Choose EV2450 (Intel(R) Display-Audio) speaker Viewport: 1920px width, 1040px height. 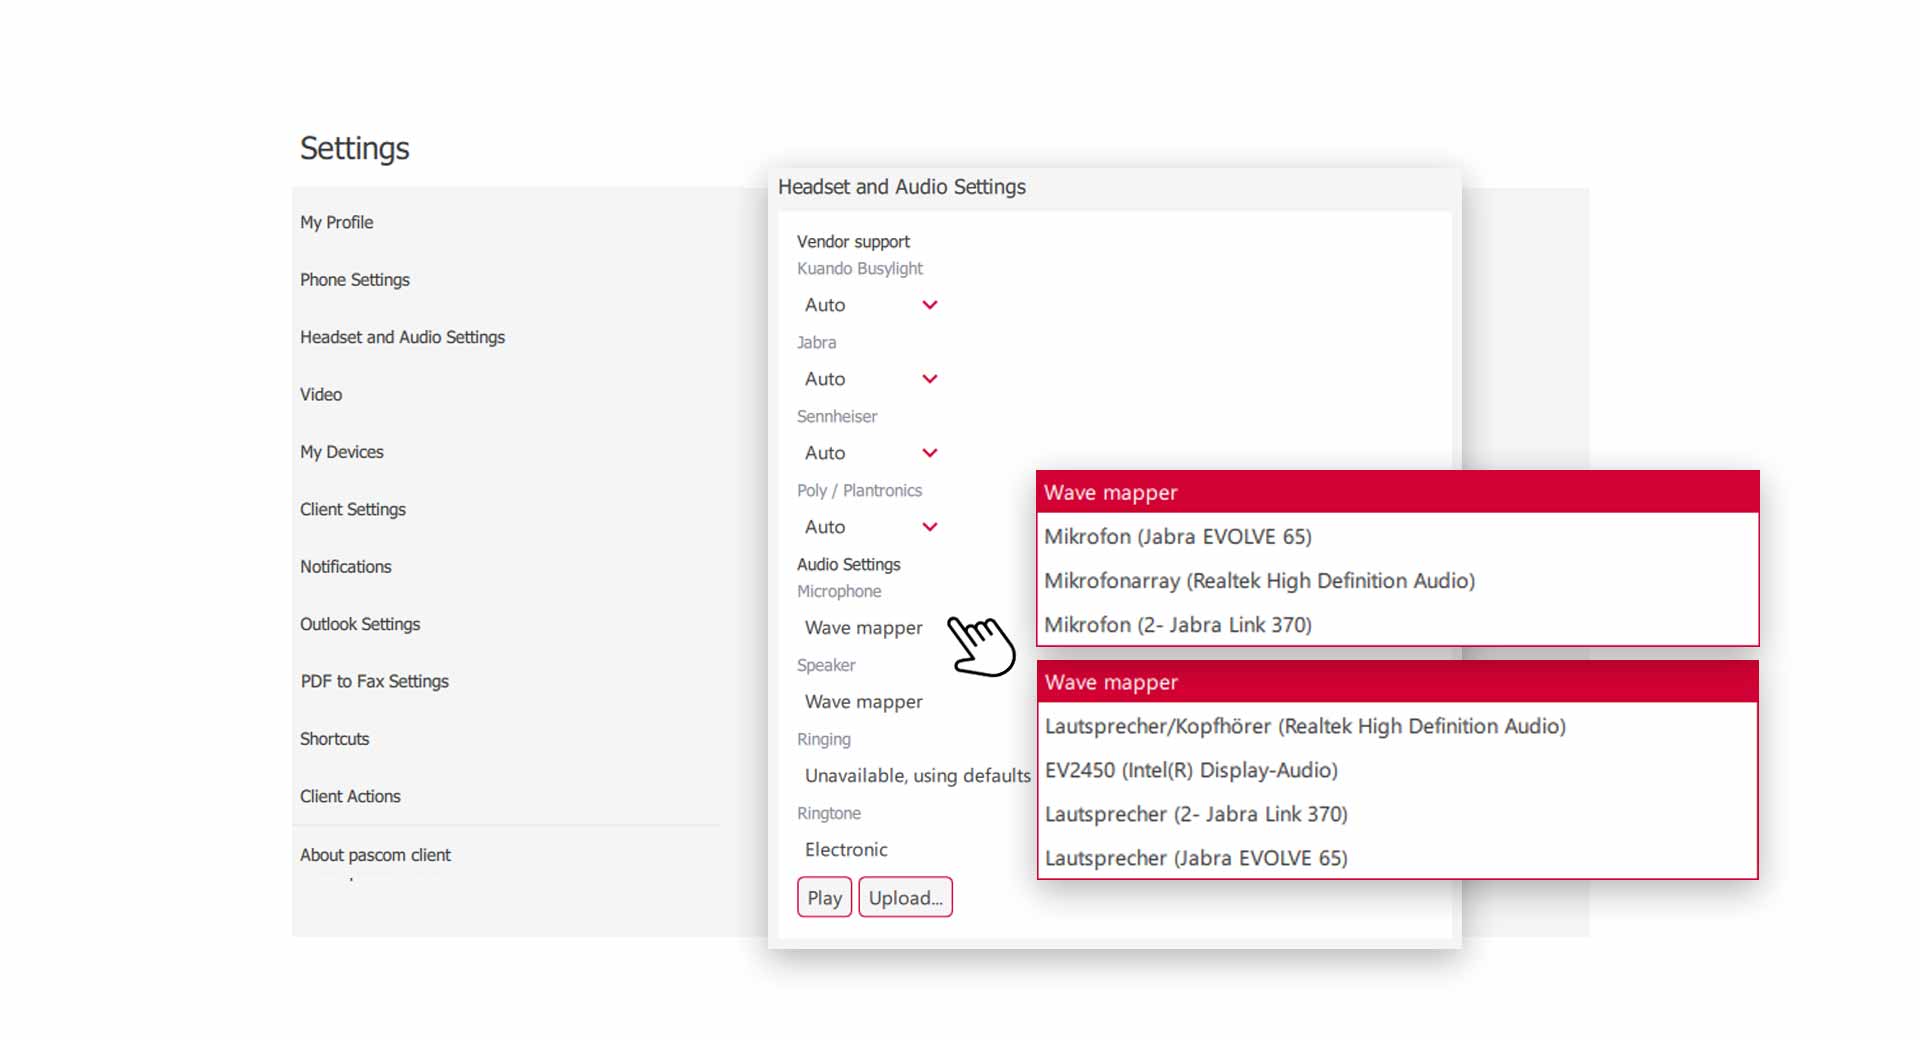point(1397,770)
